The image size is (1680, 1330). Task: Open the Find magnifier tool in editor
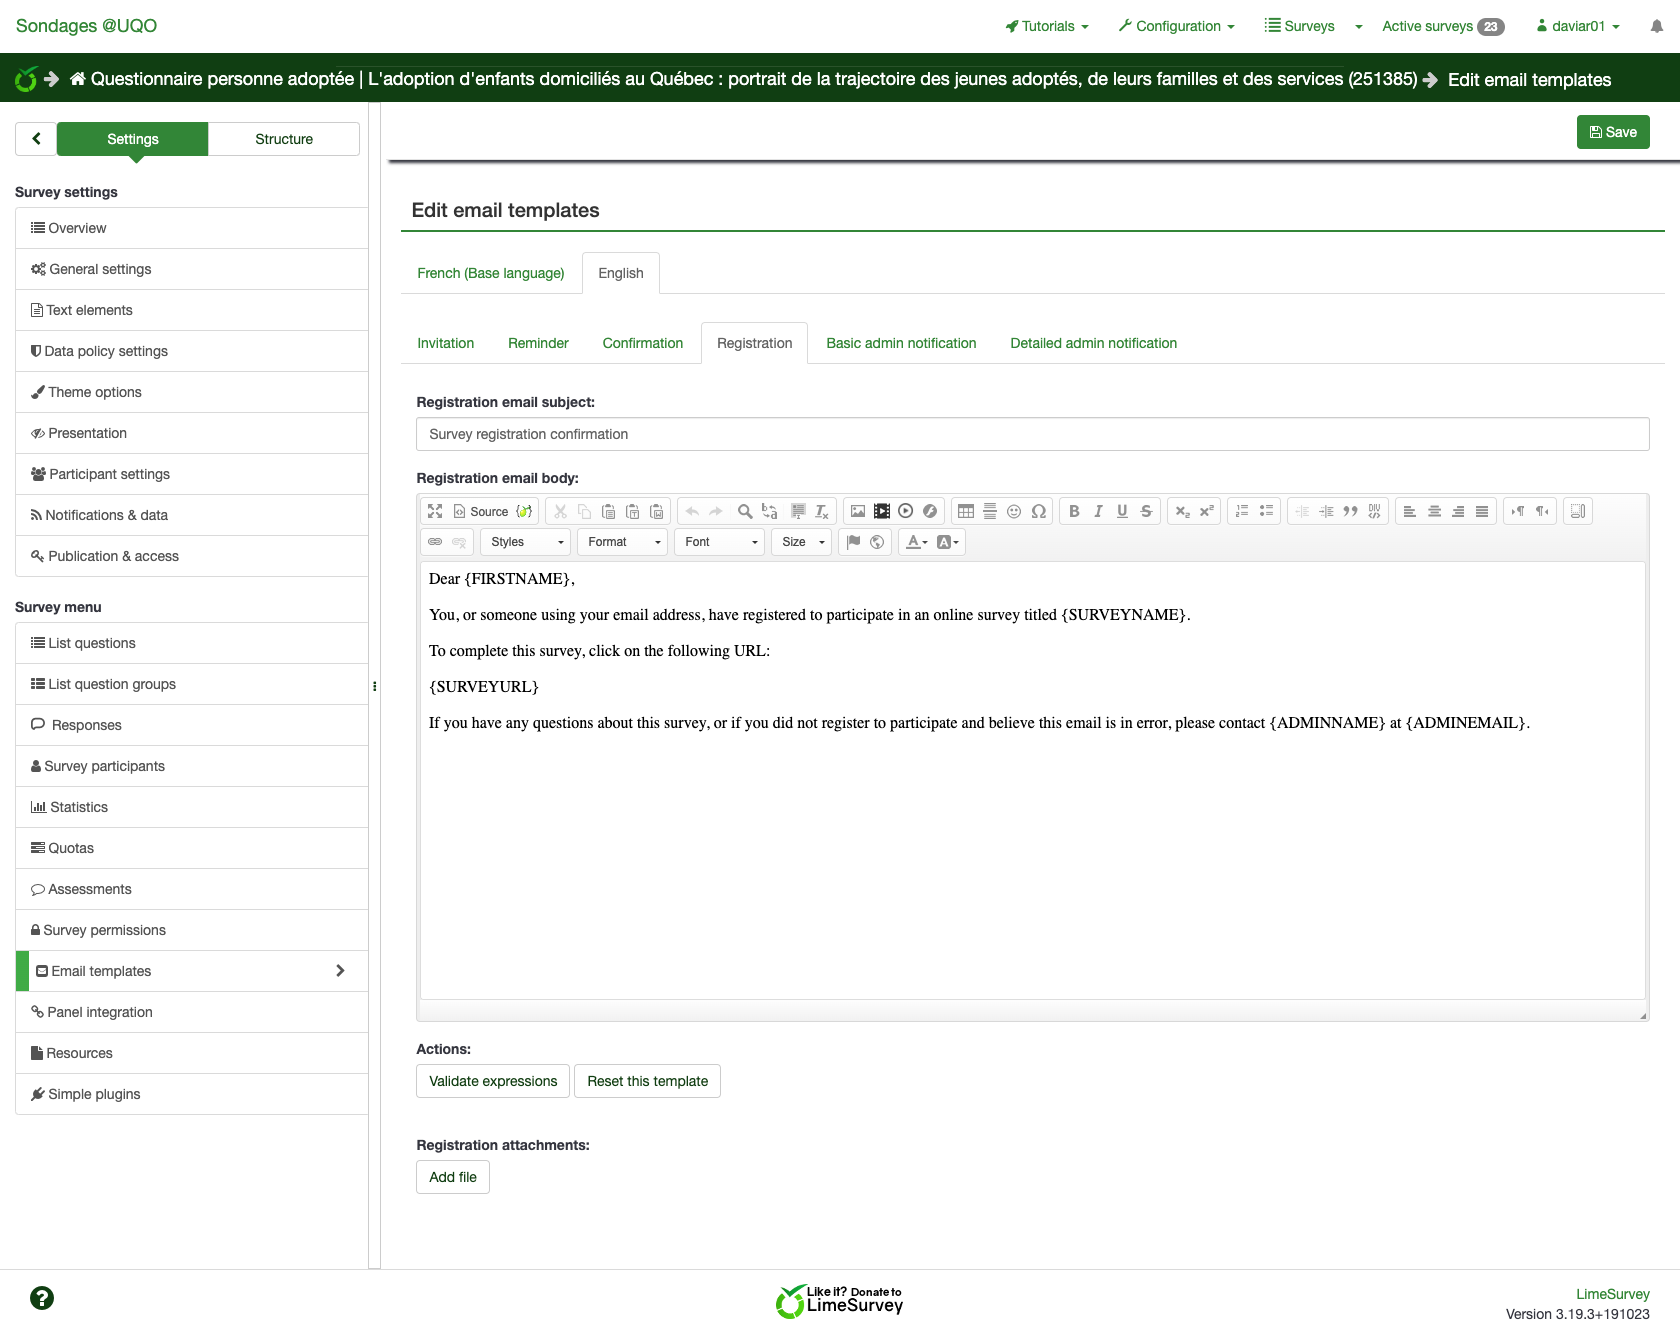click(x=745, y=511)
